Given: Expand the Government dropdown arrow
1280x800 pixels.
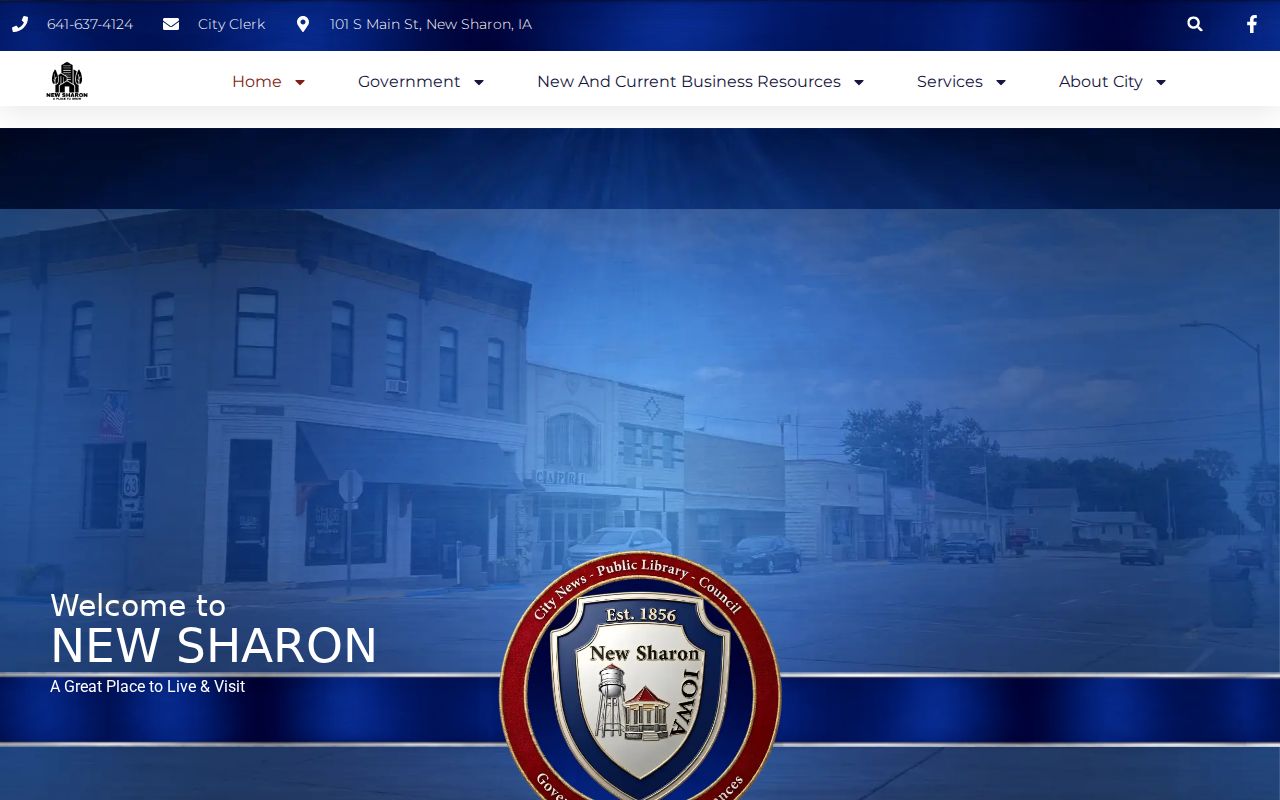Looking at the screenshot, I should click(x=478, y=82).
